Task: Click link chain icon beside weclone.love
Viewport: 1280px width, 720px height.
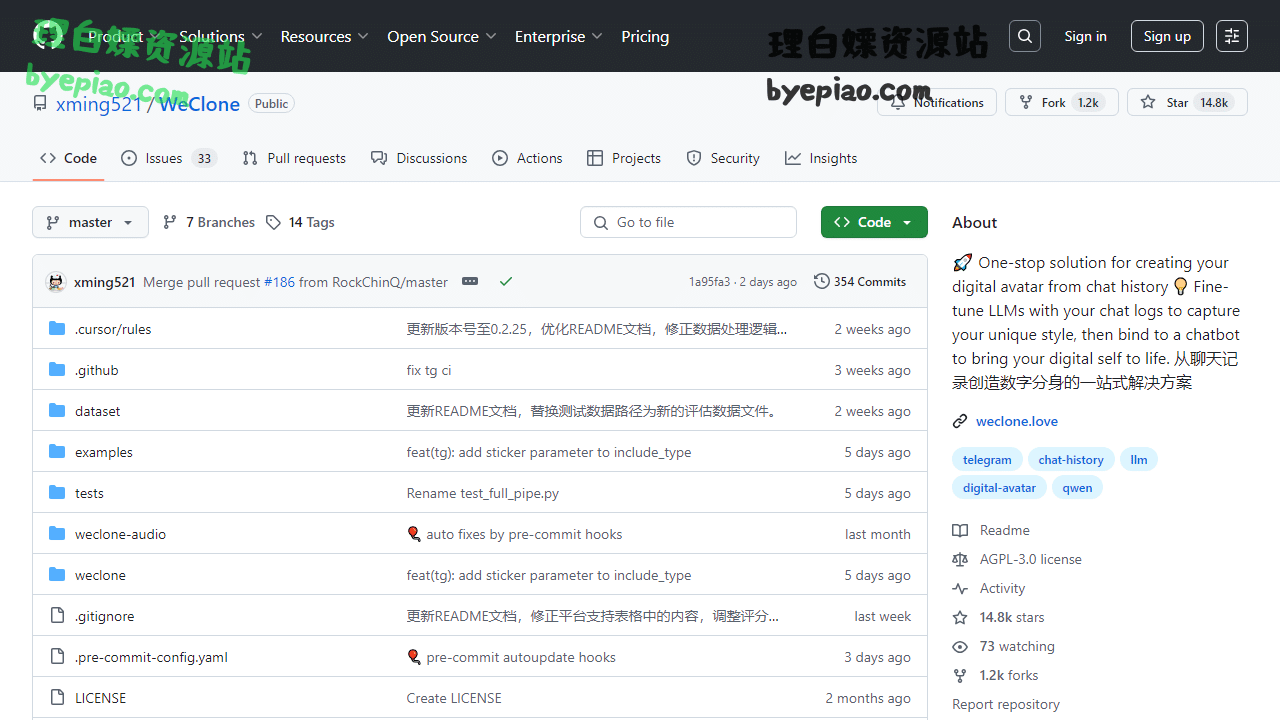Action: pos(960,421)
